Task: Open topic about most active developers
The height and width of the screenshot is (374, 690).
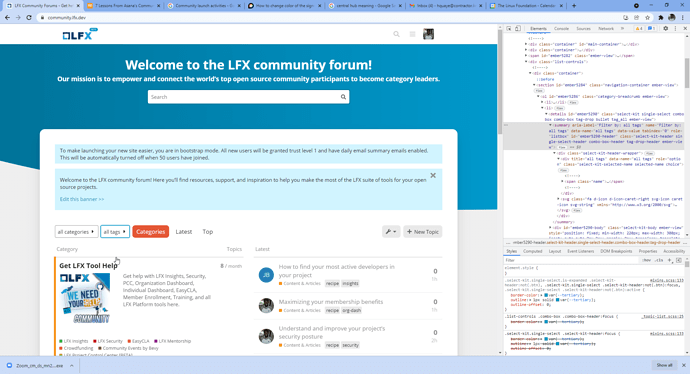Action: pyautogui.click(x=337, y=271)
